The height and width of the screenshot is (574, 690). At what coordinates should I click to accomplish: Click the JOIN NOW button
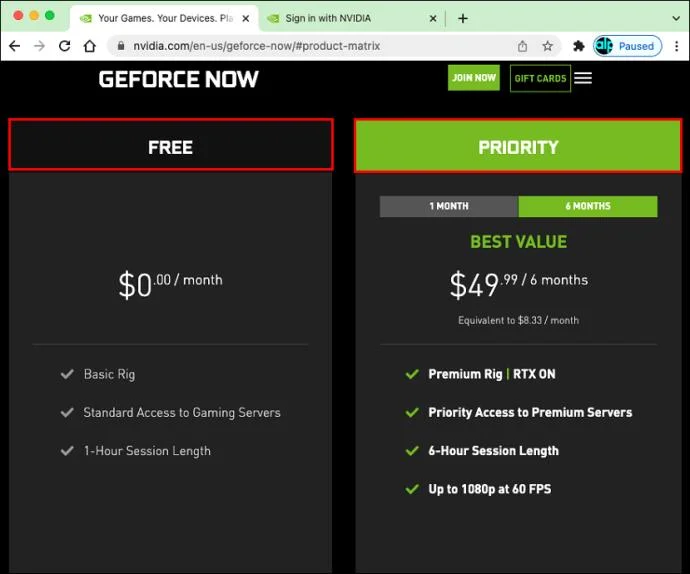point(474,78)
